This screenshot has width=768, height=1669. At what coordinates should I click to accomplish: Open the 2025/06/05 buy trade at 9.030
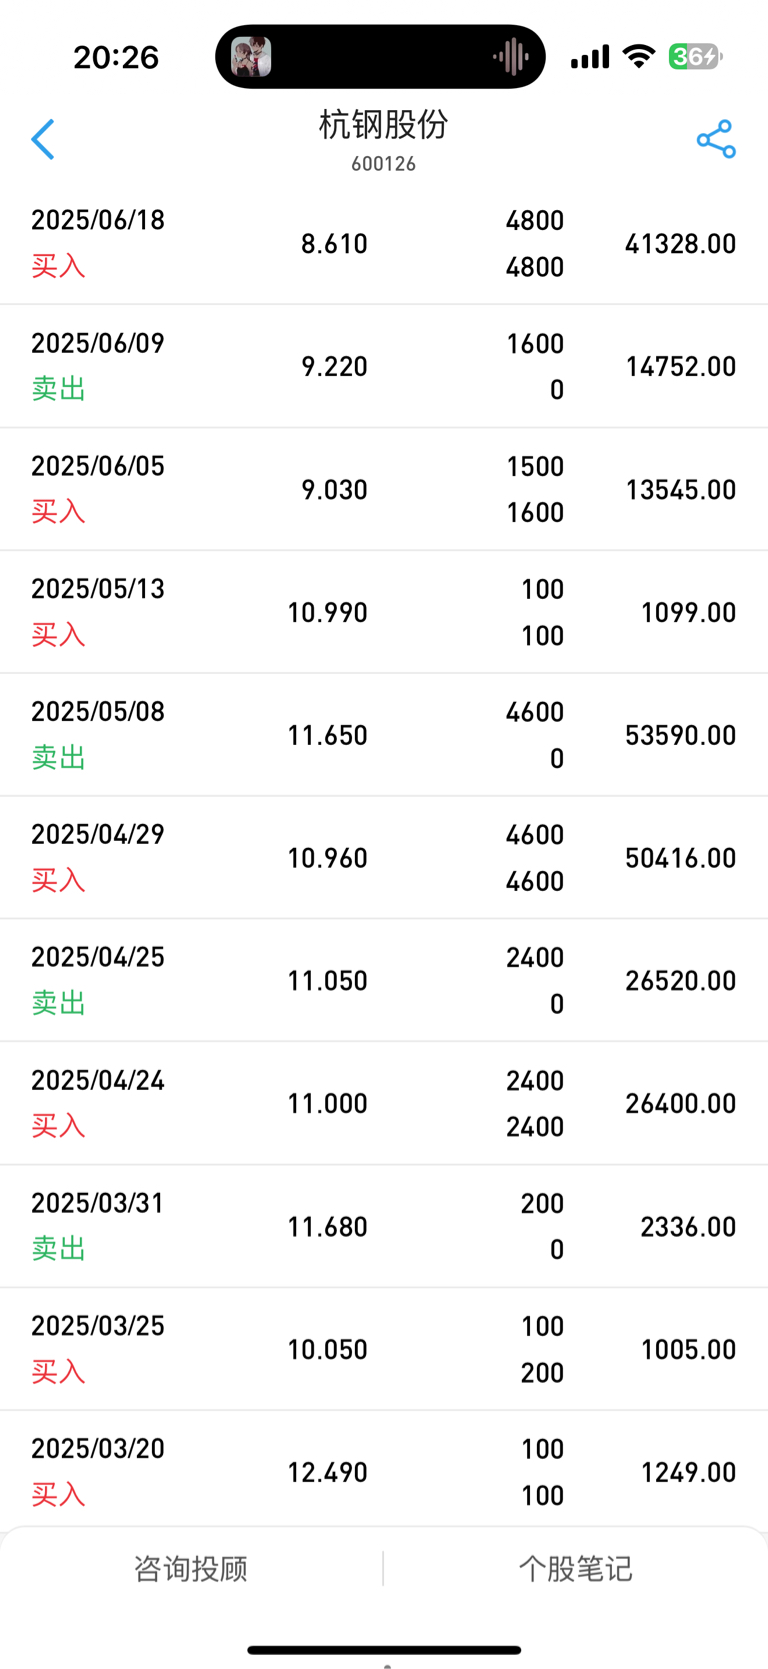(384, 489)
